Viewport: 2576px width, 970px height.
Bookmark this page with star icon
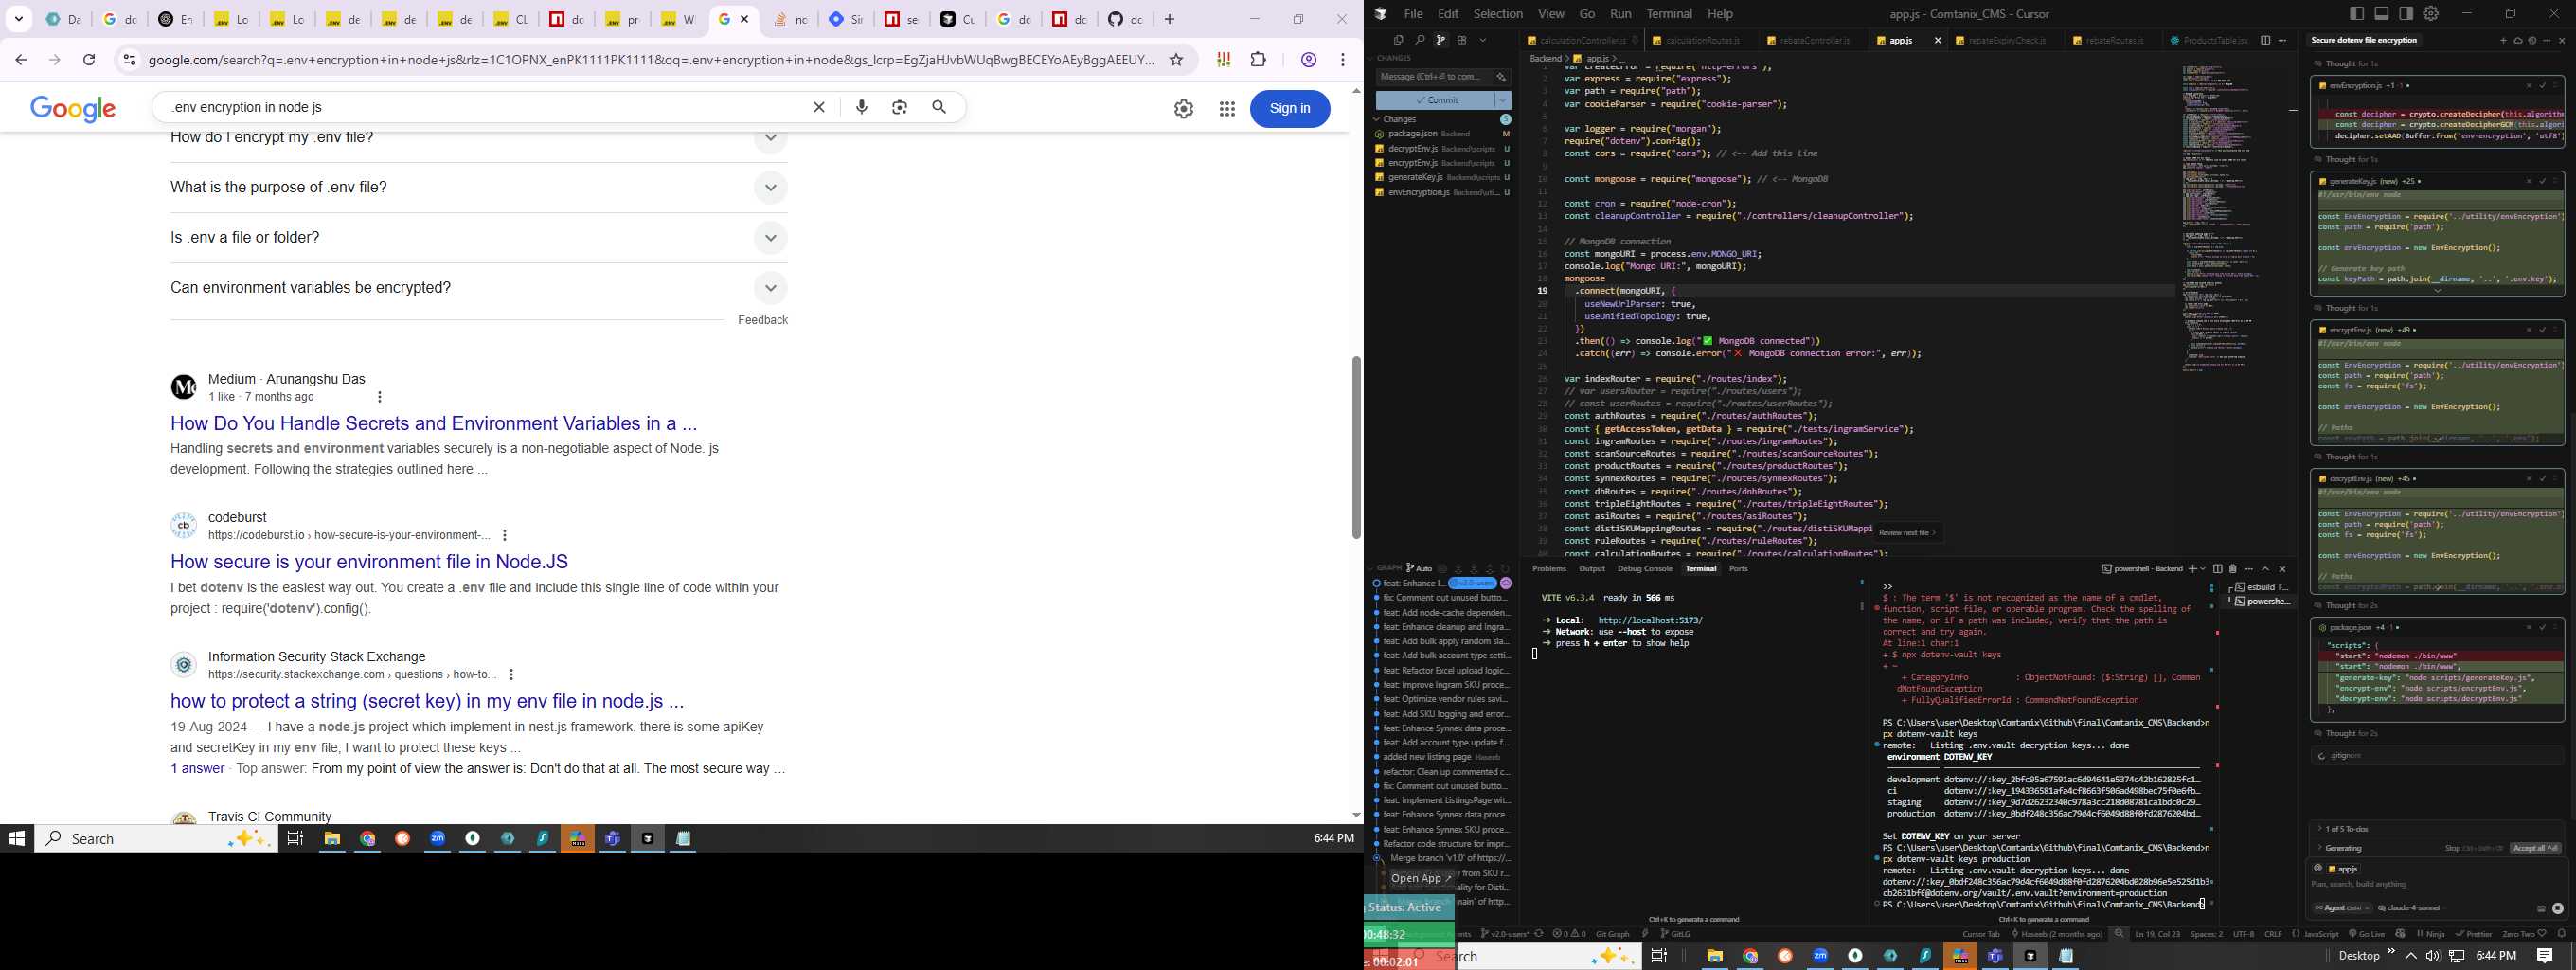tap(1177, 60)
